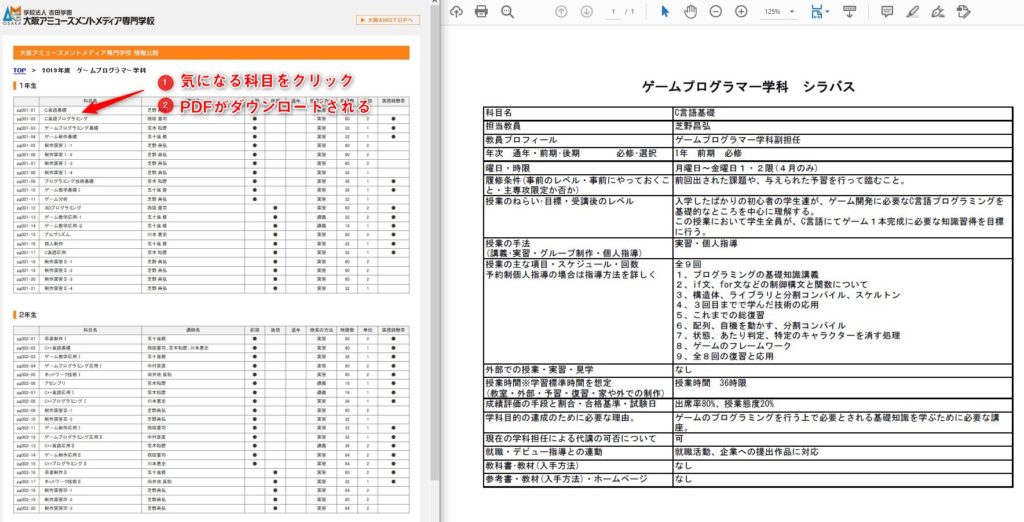Viewport: 1024px width, 522px height.
Task: Click the rightmost share/stamp toolbar icon
Action: [963, 11]
